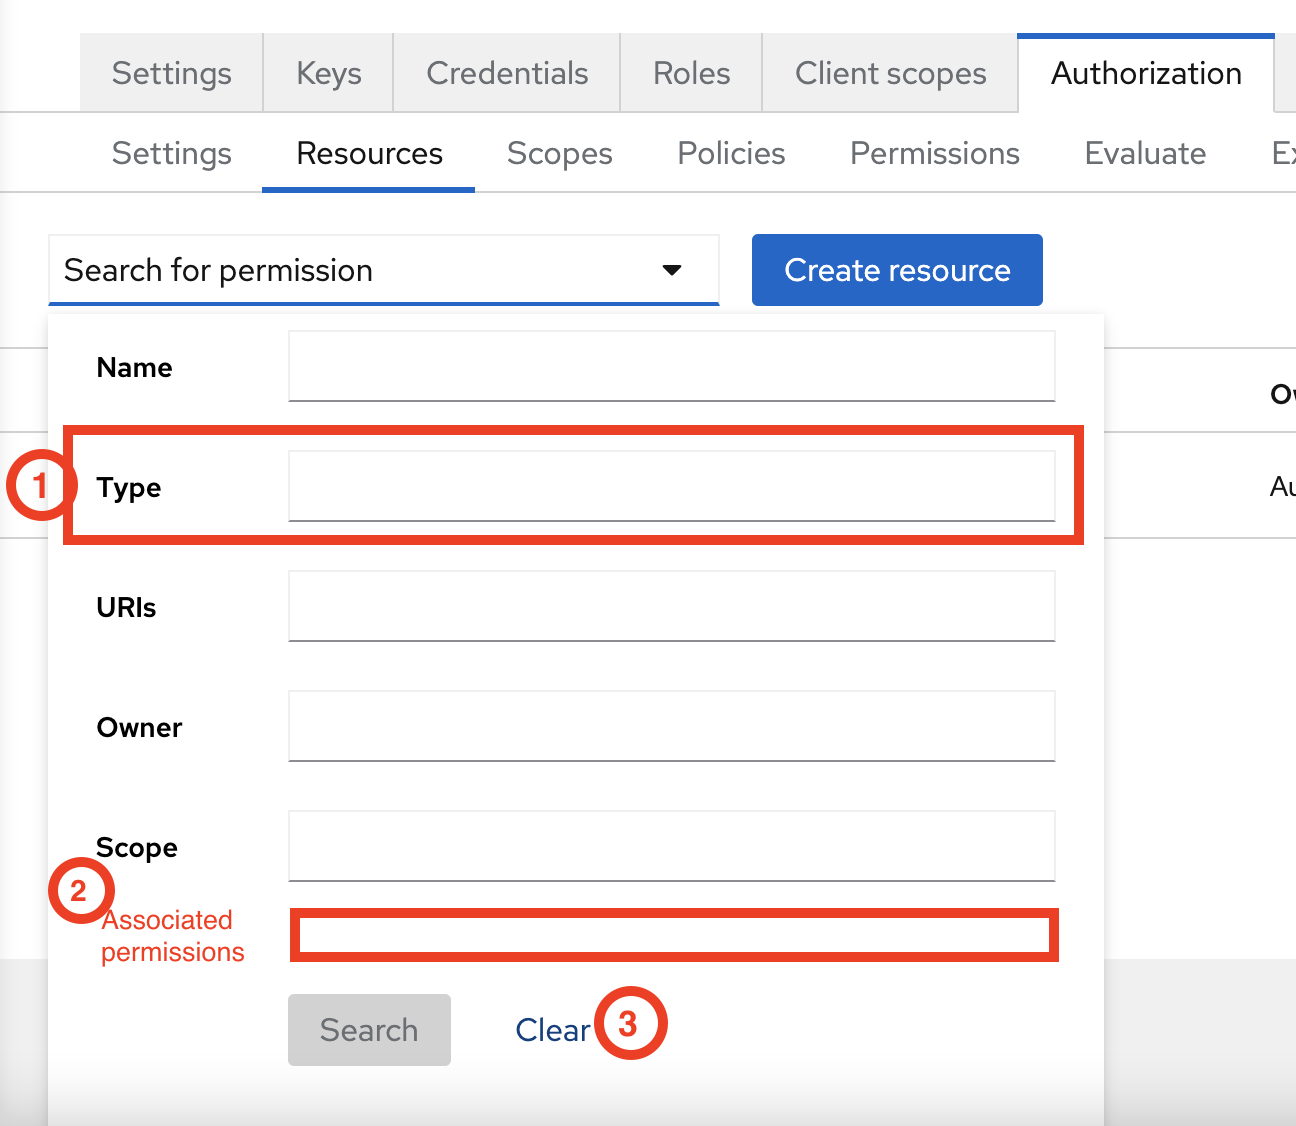
Task: Open the Client scopes tab
Action: coord(889,72)
